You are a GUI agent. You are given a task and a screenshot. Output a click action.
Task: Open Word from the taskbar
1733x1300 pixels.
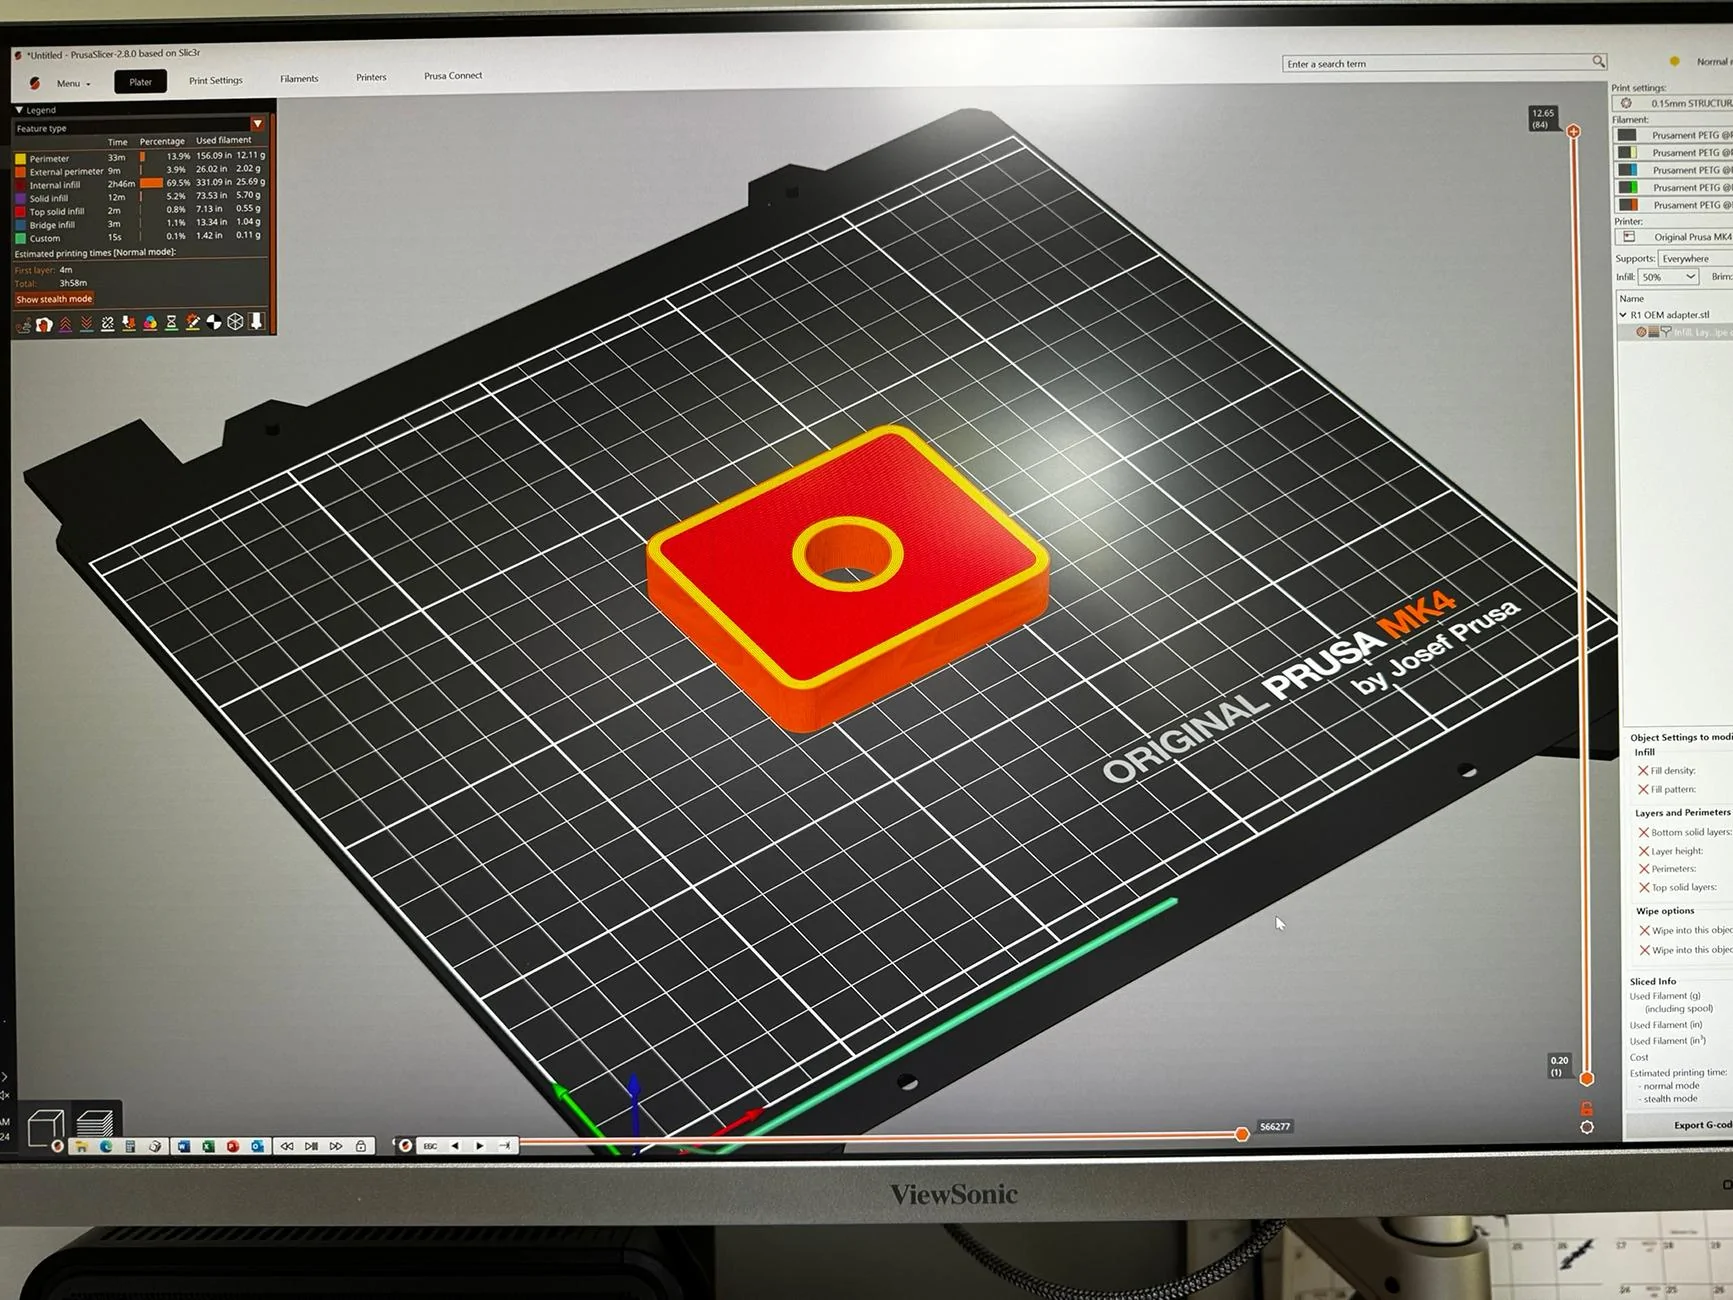184,1146
